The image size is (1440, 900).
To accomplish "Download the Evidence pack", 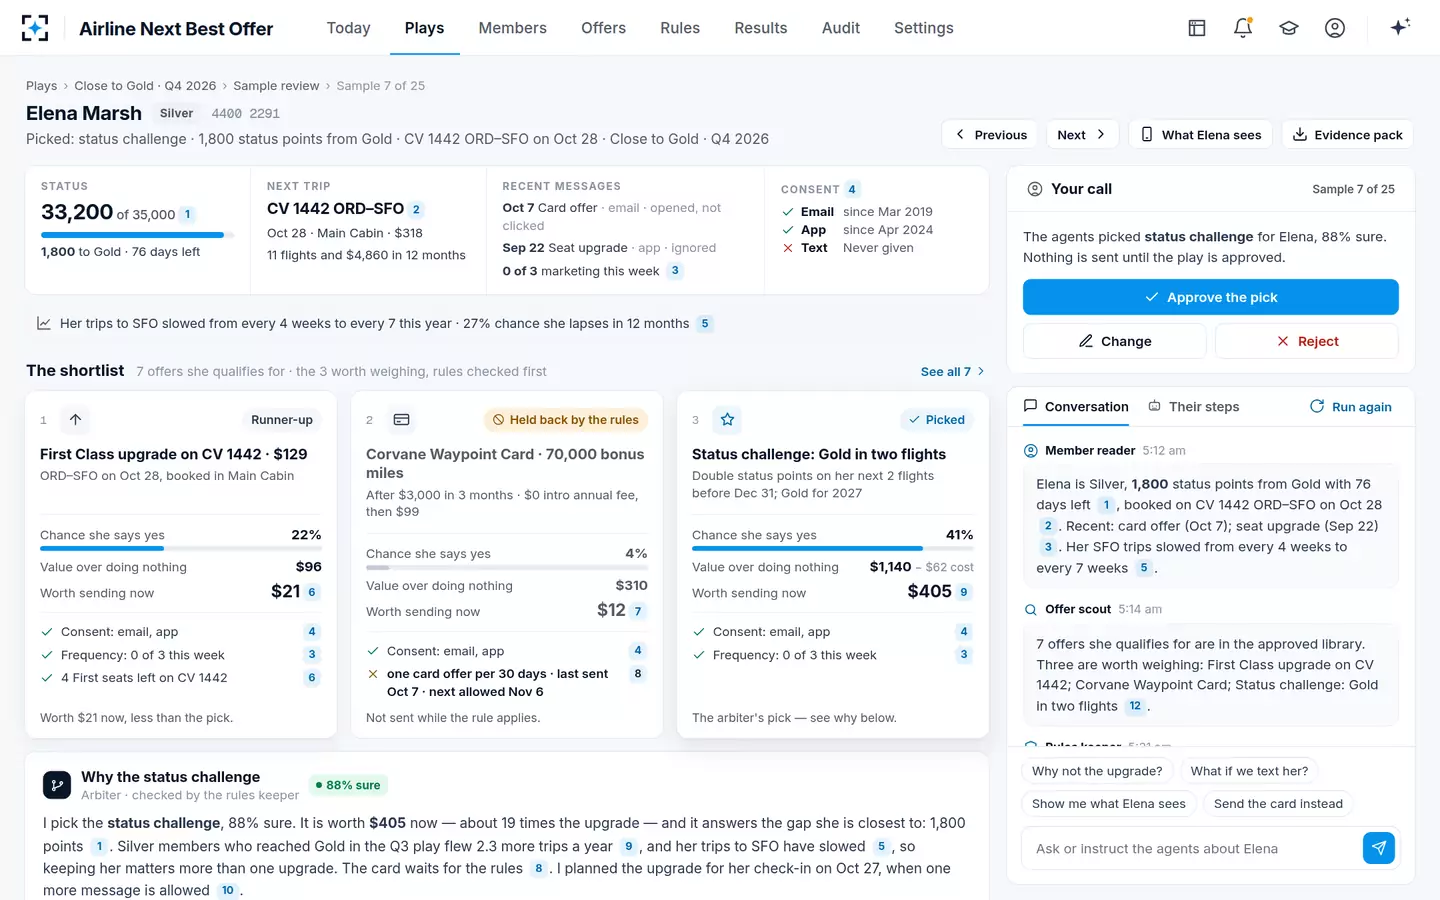I will coord(1348,135).
